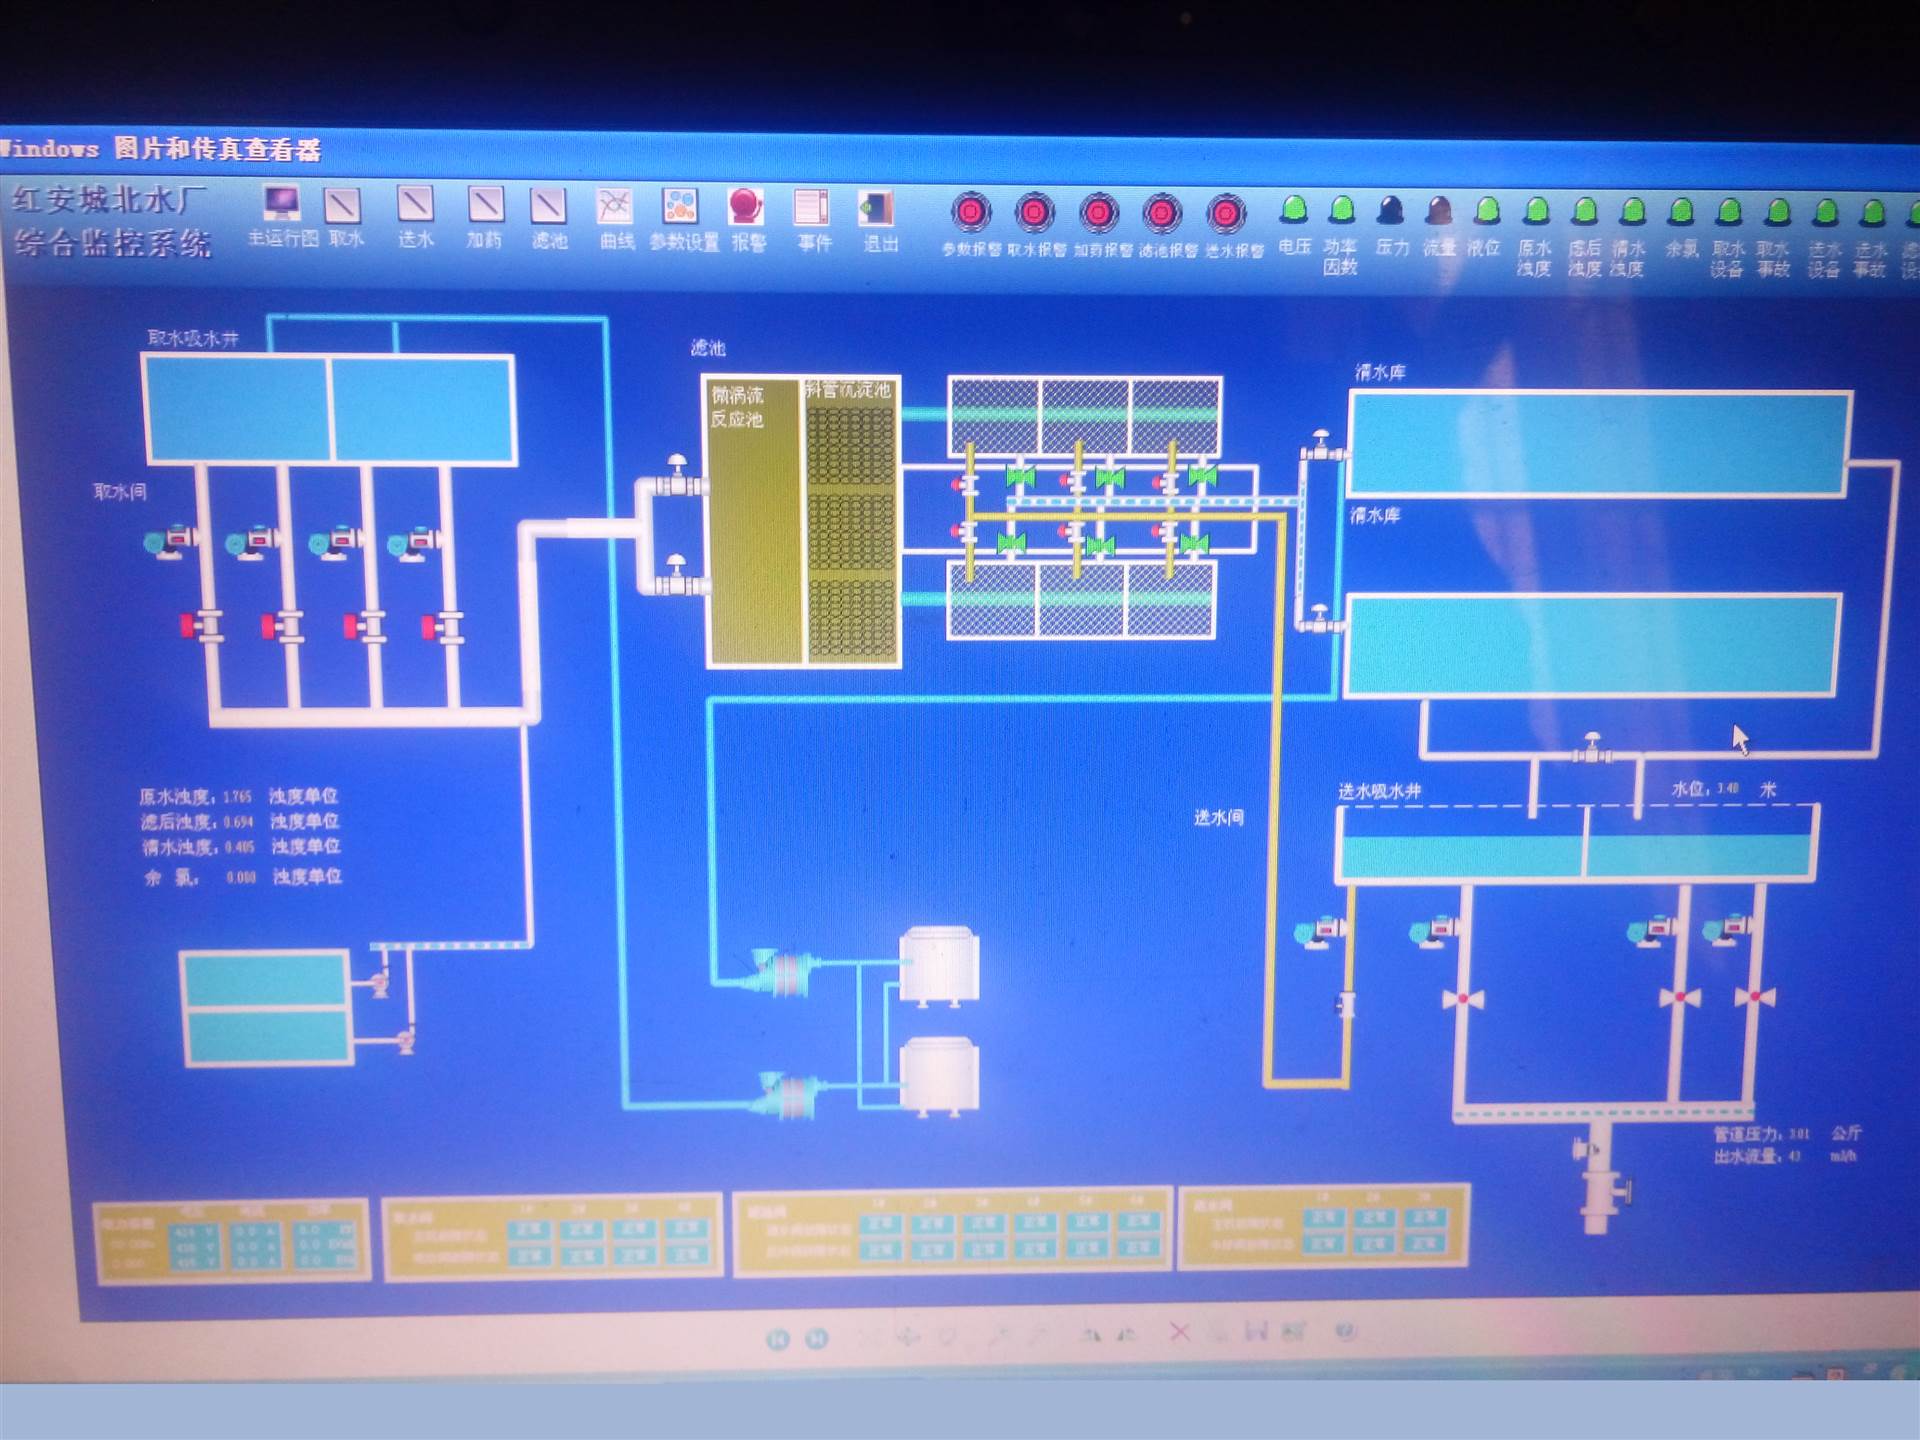
Task: Open the 送水 delivery screen icon
Action: coord(415,204)
